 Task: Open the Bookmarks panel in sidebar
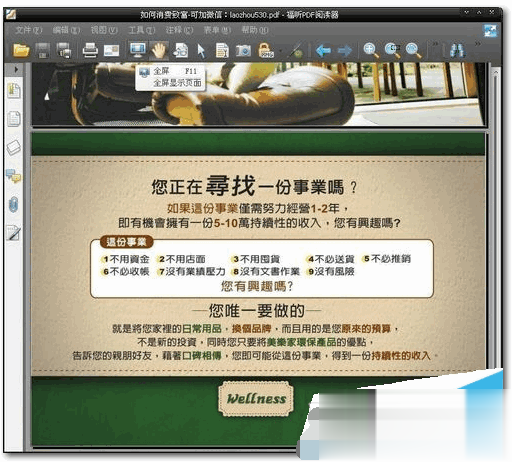coord(14,91)
